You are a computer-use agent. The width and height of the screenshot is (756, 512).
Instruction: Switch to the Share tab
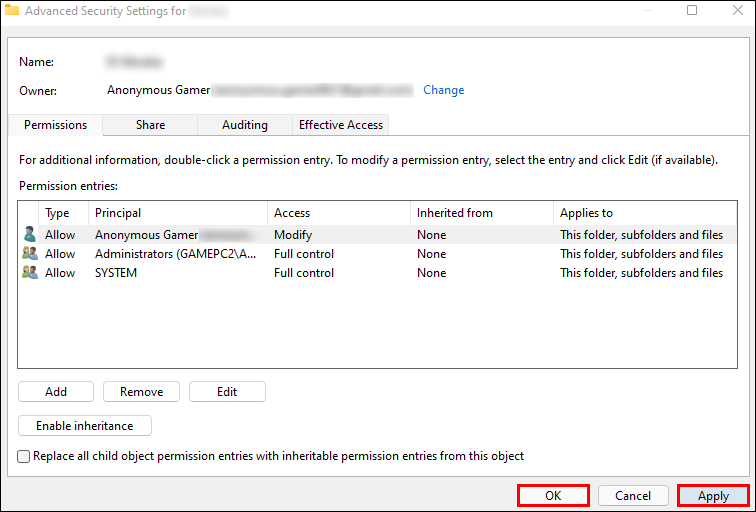pyautogui.click(x=150, y=125)
